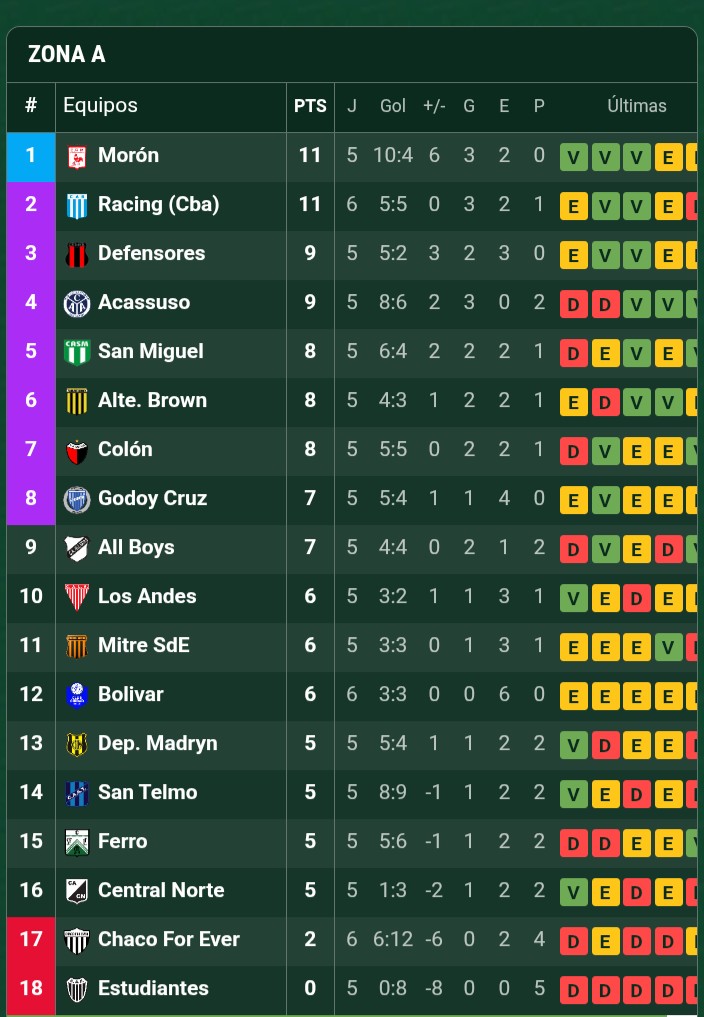Click the Racing (Cba) club crest
The image size is (704, 1017).
pyautogui.click(x=77, y=205)
